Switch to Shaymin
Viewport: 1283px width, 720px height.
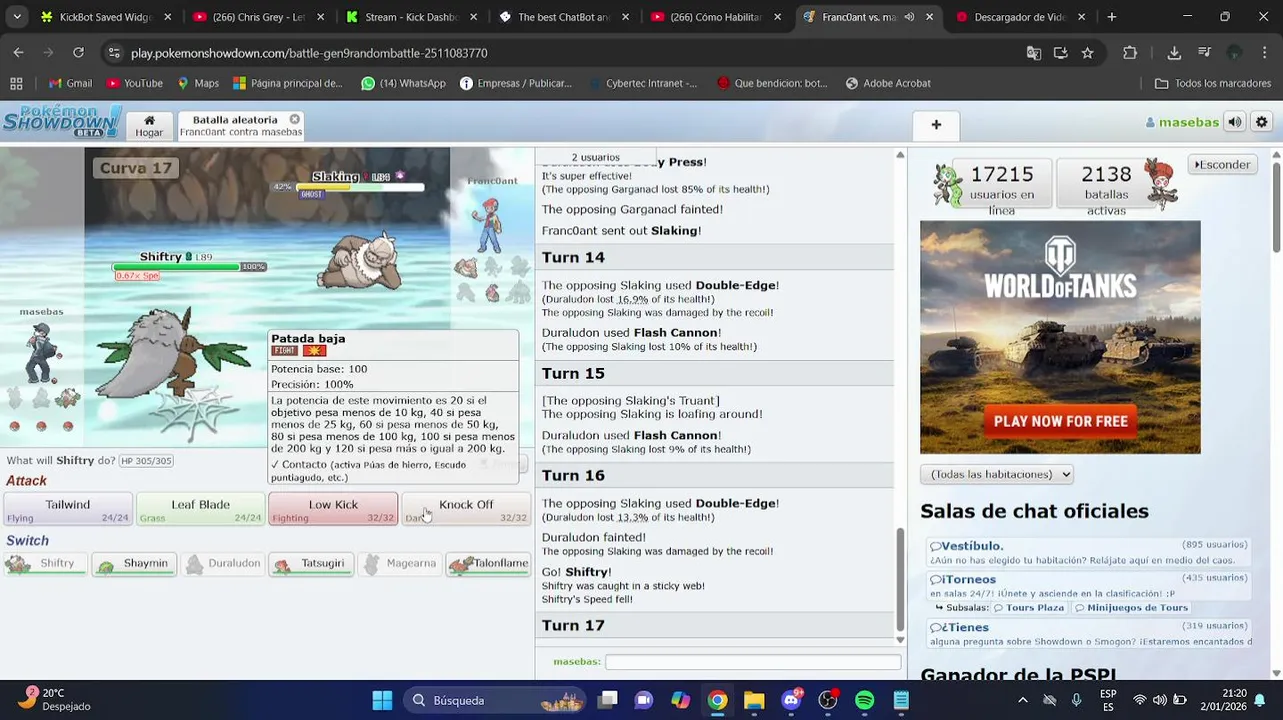point(135,564)
